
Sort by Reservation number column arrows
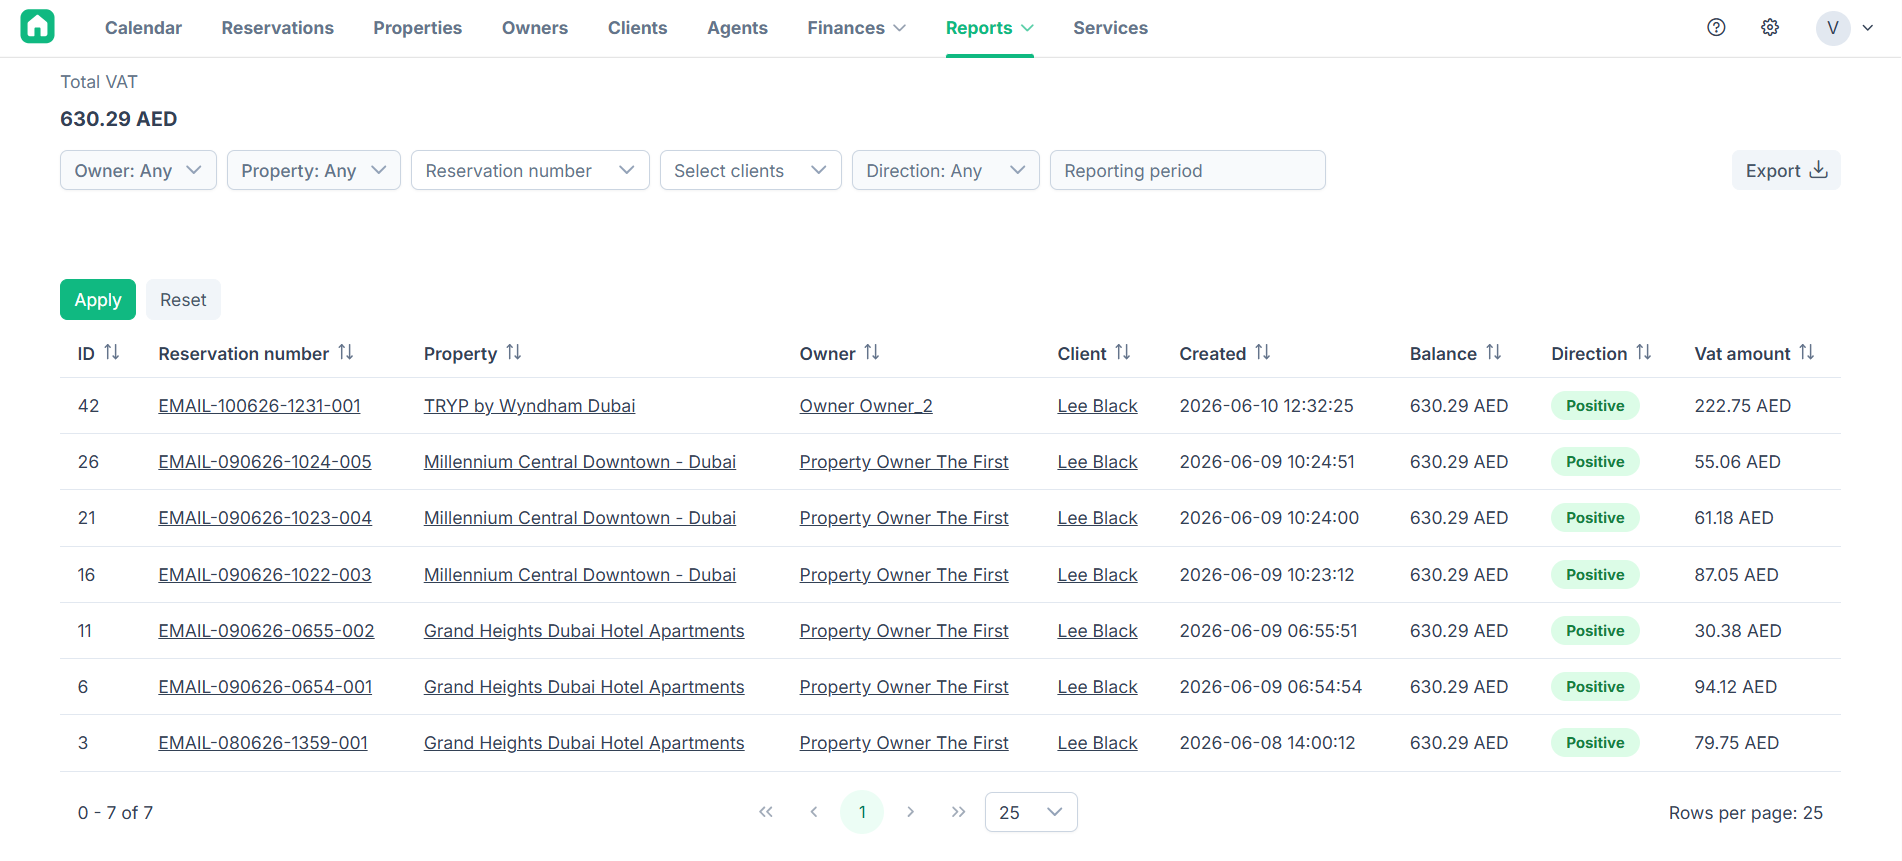pos(346,352)
